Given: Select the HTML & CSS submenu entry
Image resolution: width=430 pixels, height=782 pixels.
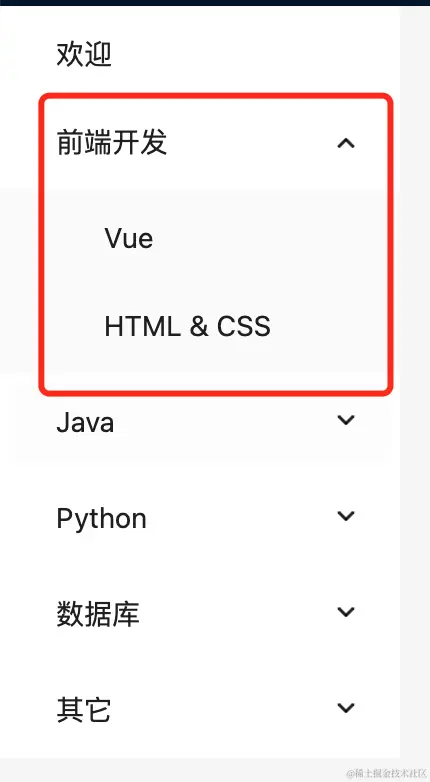Looking at the screenshot, I should click(188, 327).
